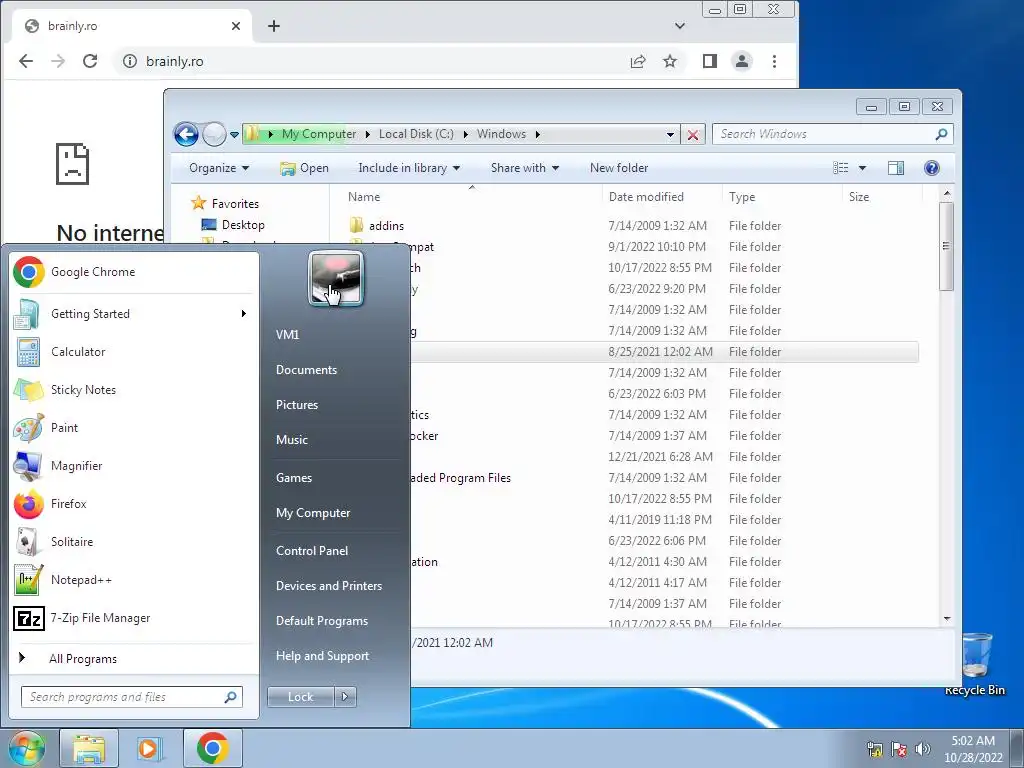Open Magnifier from the Start menu
Image resolution: width=1024 pixels, height=768 pixels.
pos(133,466)
